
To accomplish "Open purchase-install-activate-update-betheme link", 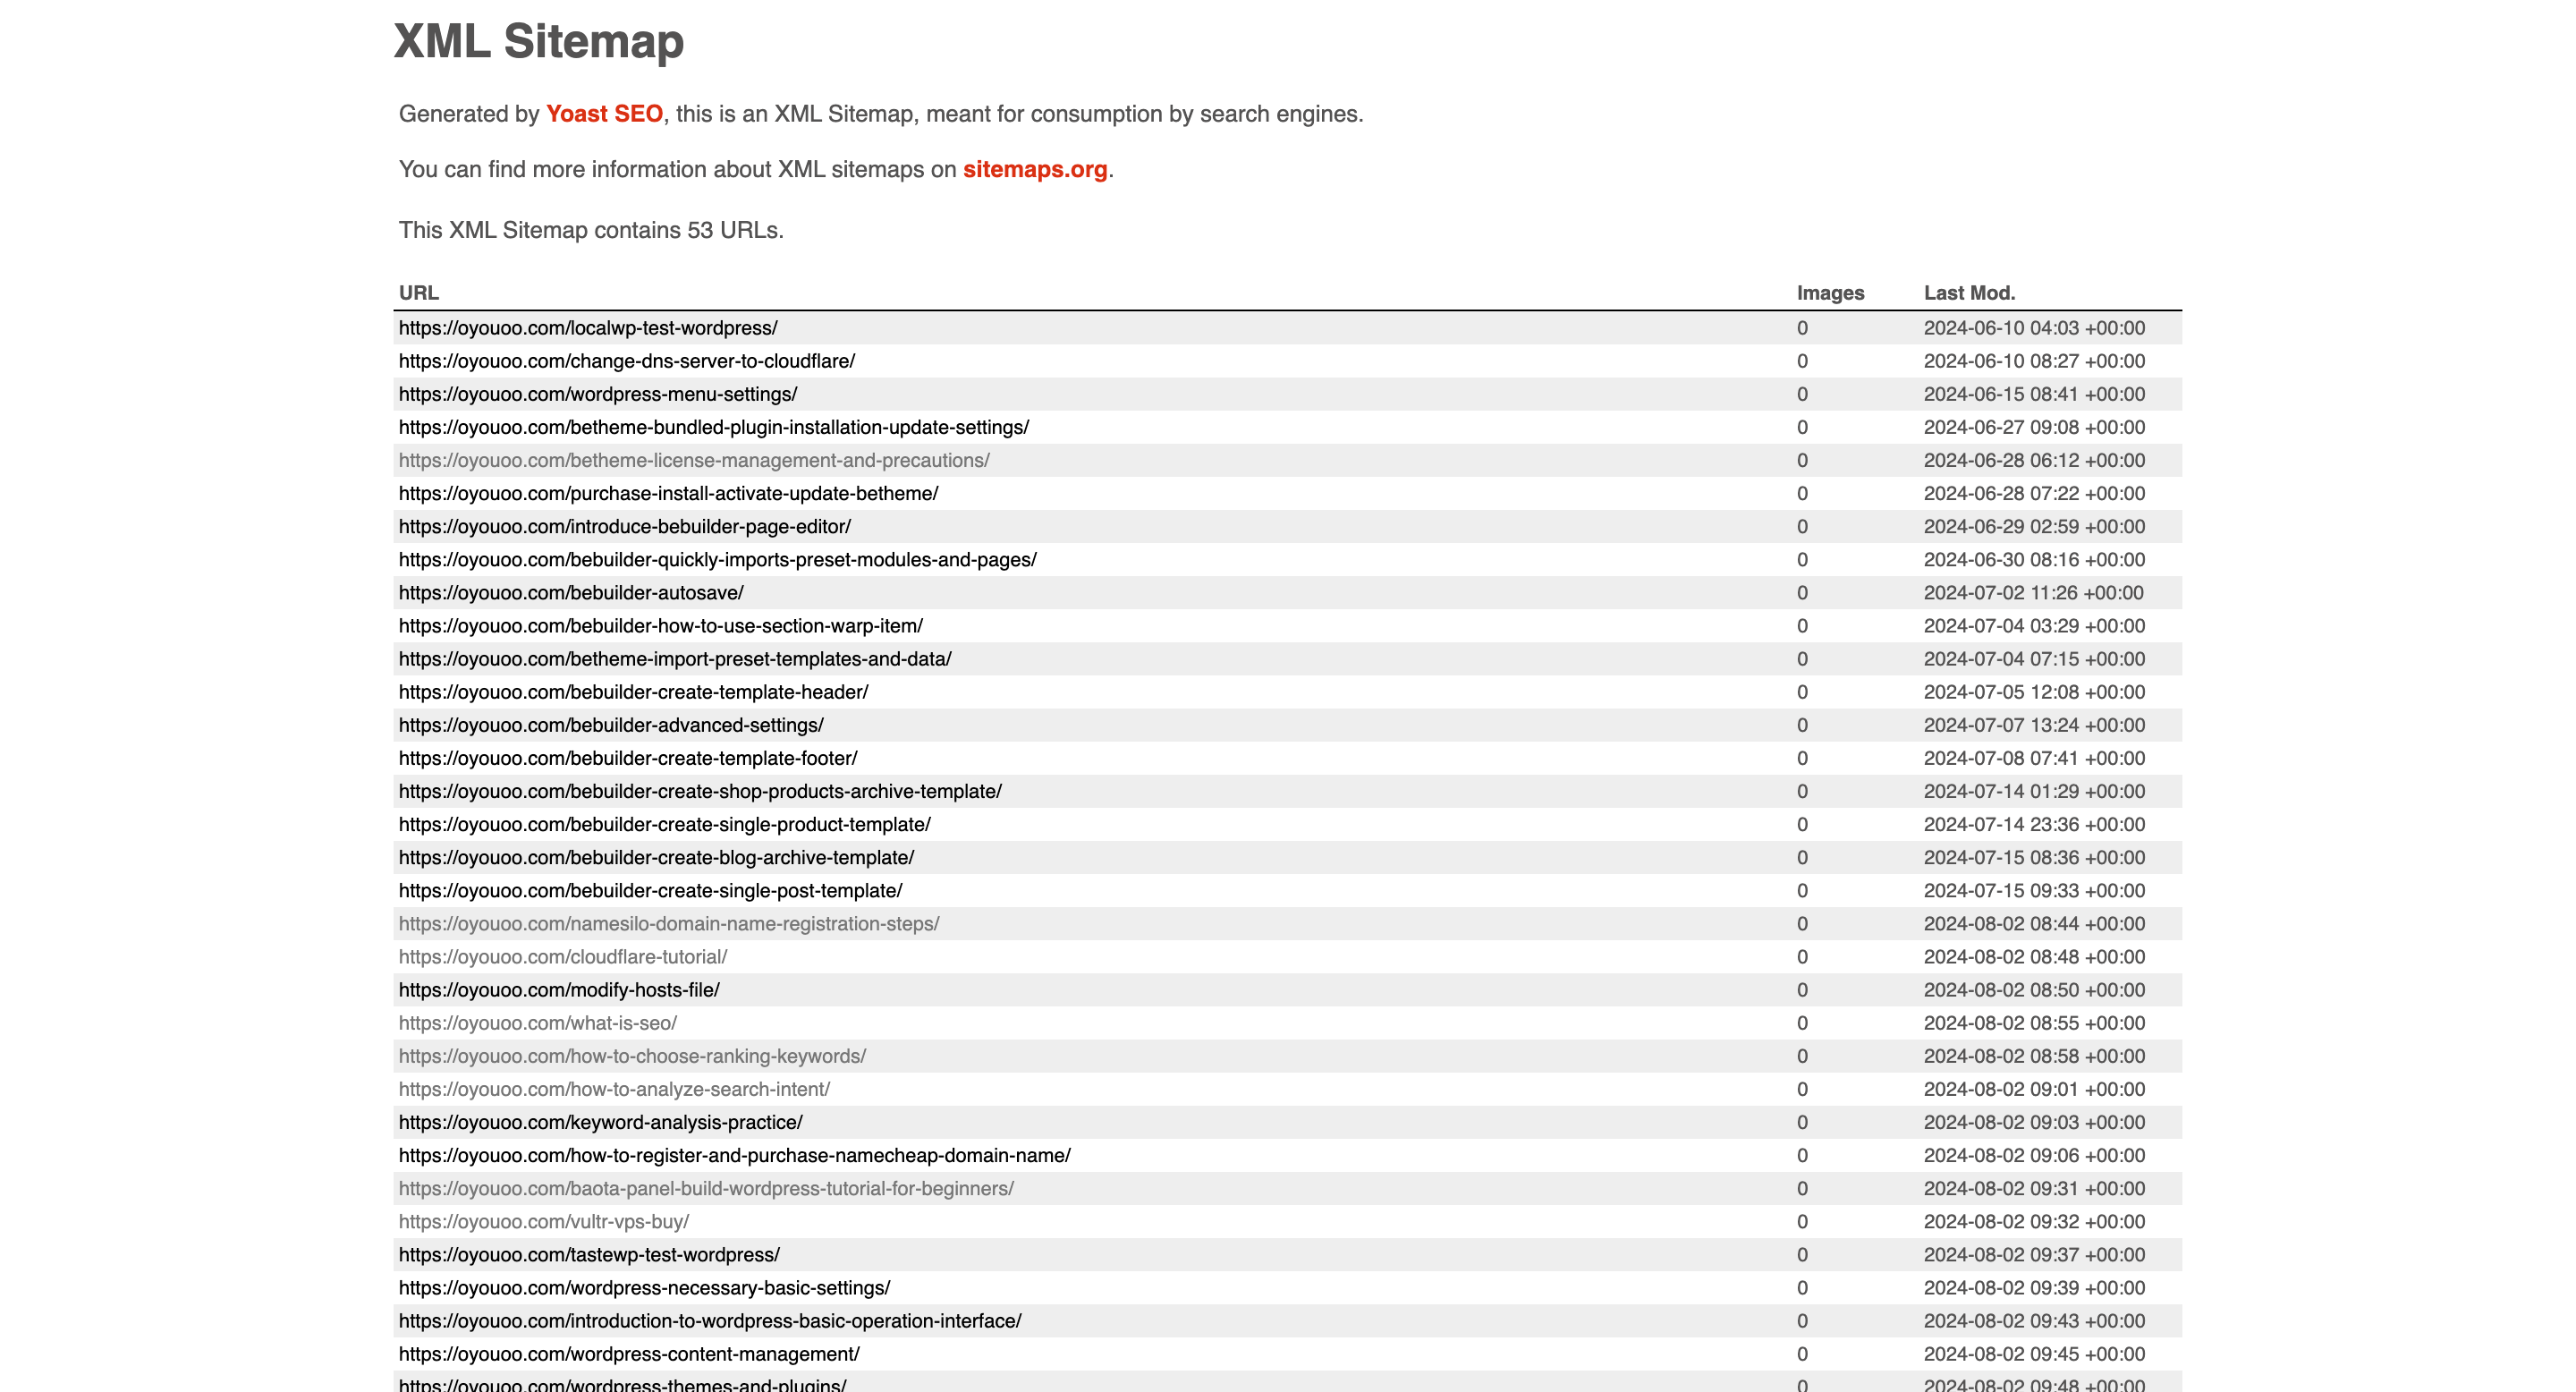I will point(669,493).
